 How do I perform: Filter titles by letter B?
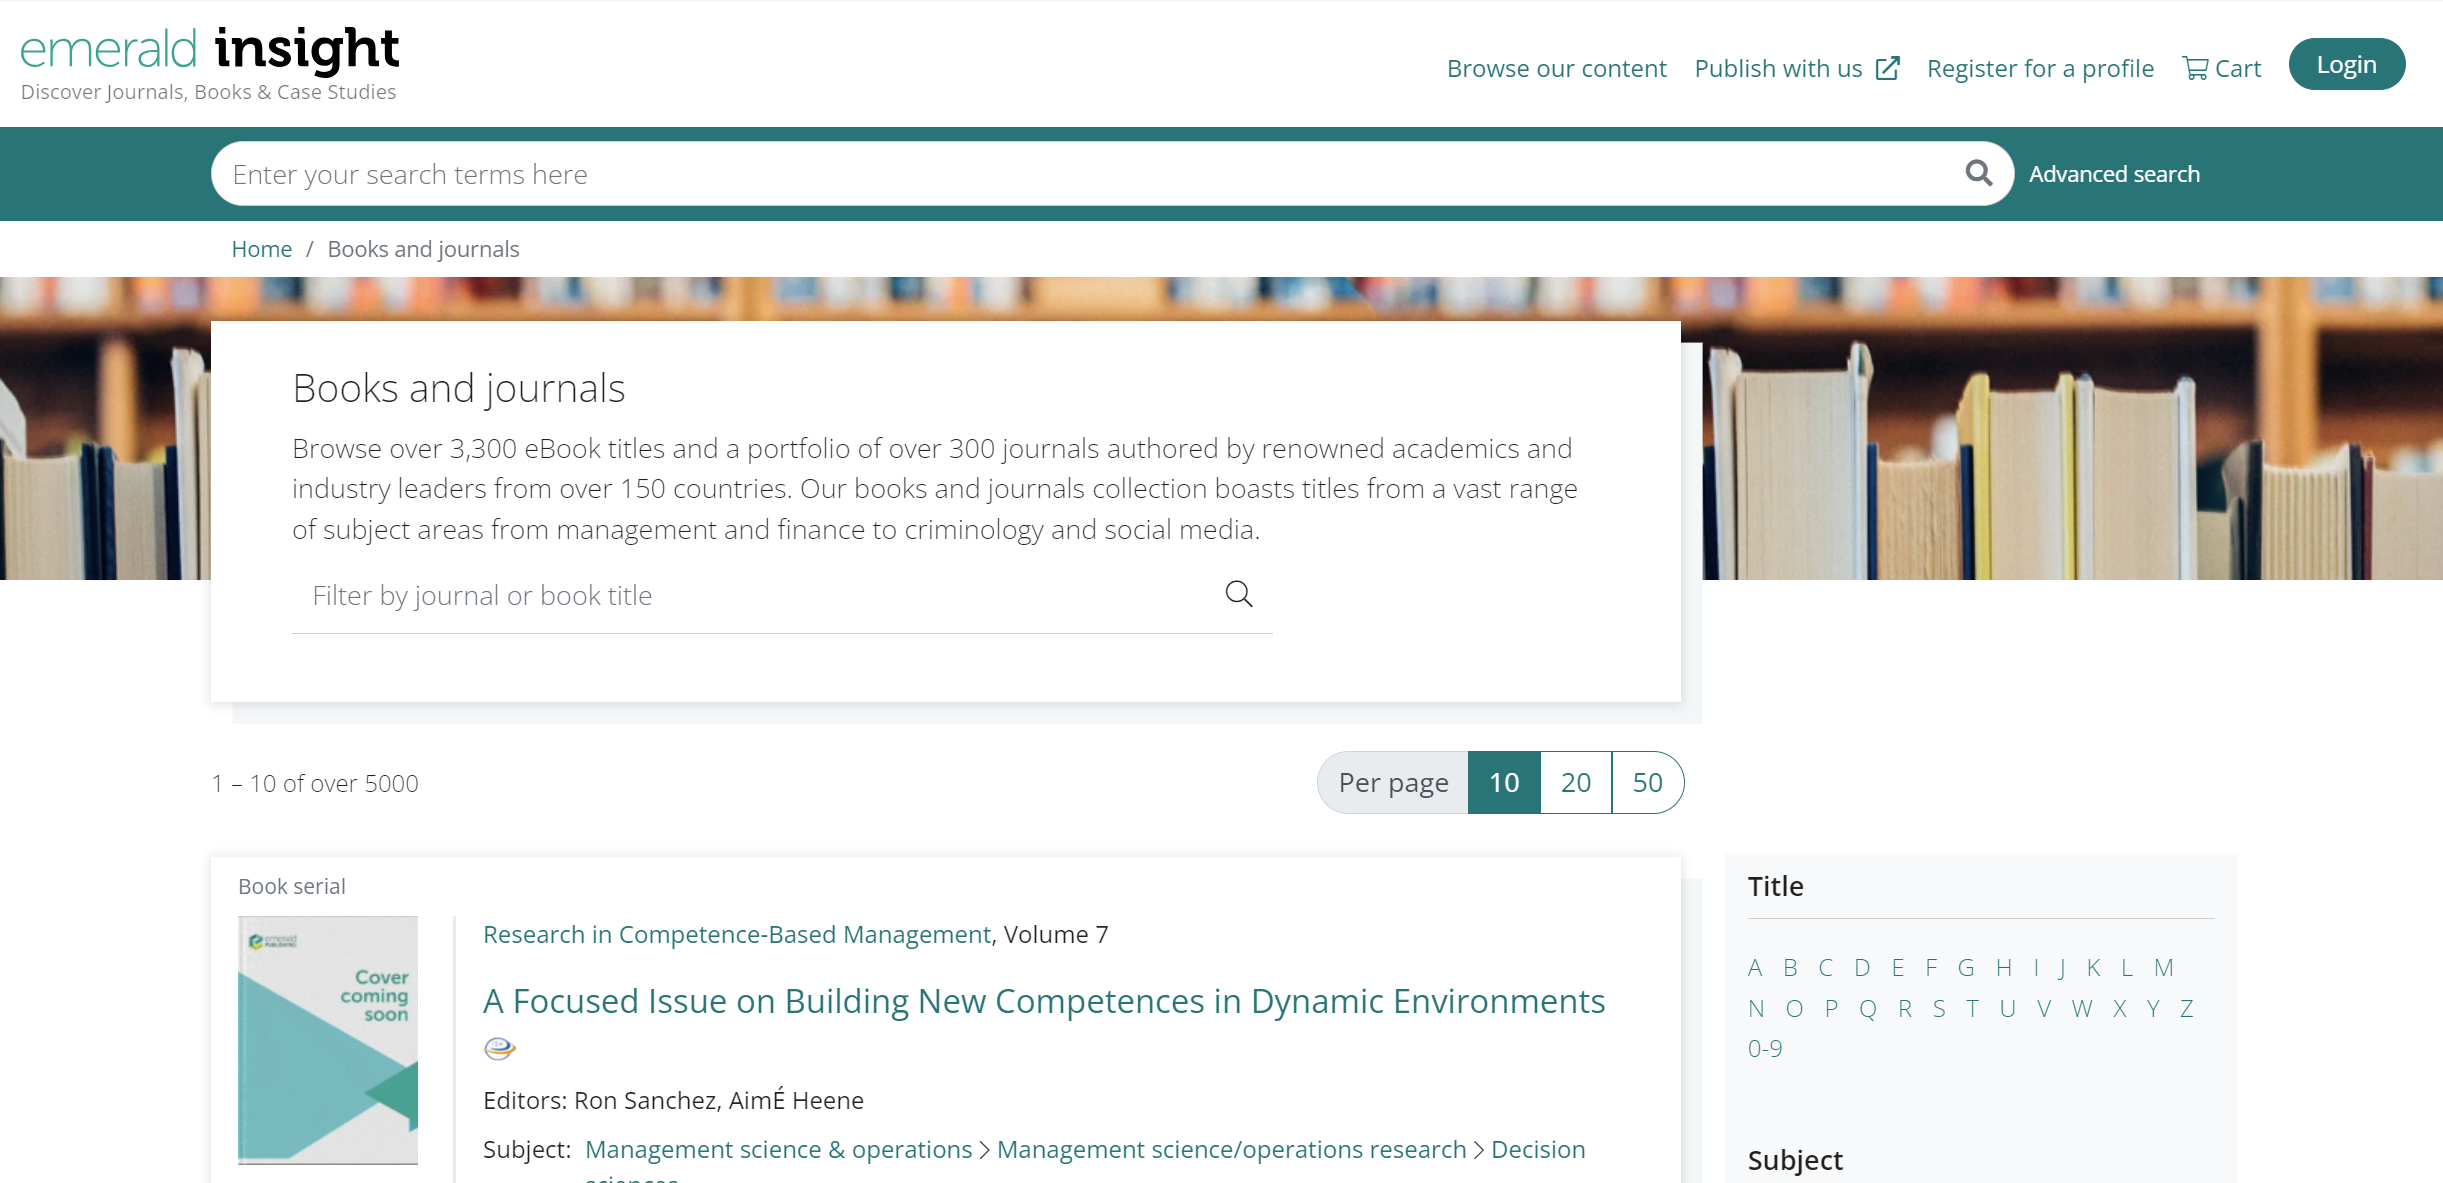[x=1790, y=968]
